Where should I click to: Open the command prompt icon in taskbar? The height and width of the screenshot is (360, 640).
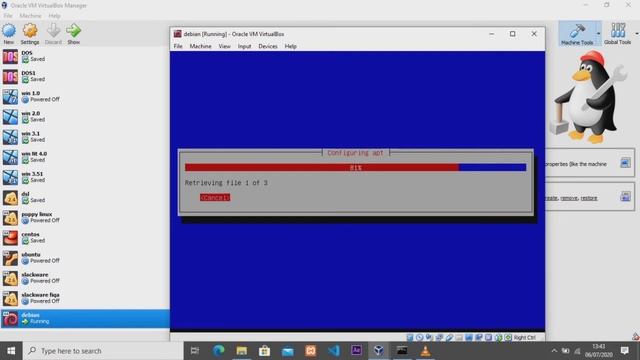coord(402,351)
